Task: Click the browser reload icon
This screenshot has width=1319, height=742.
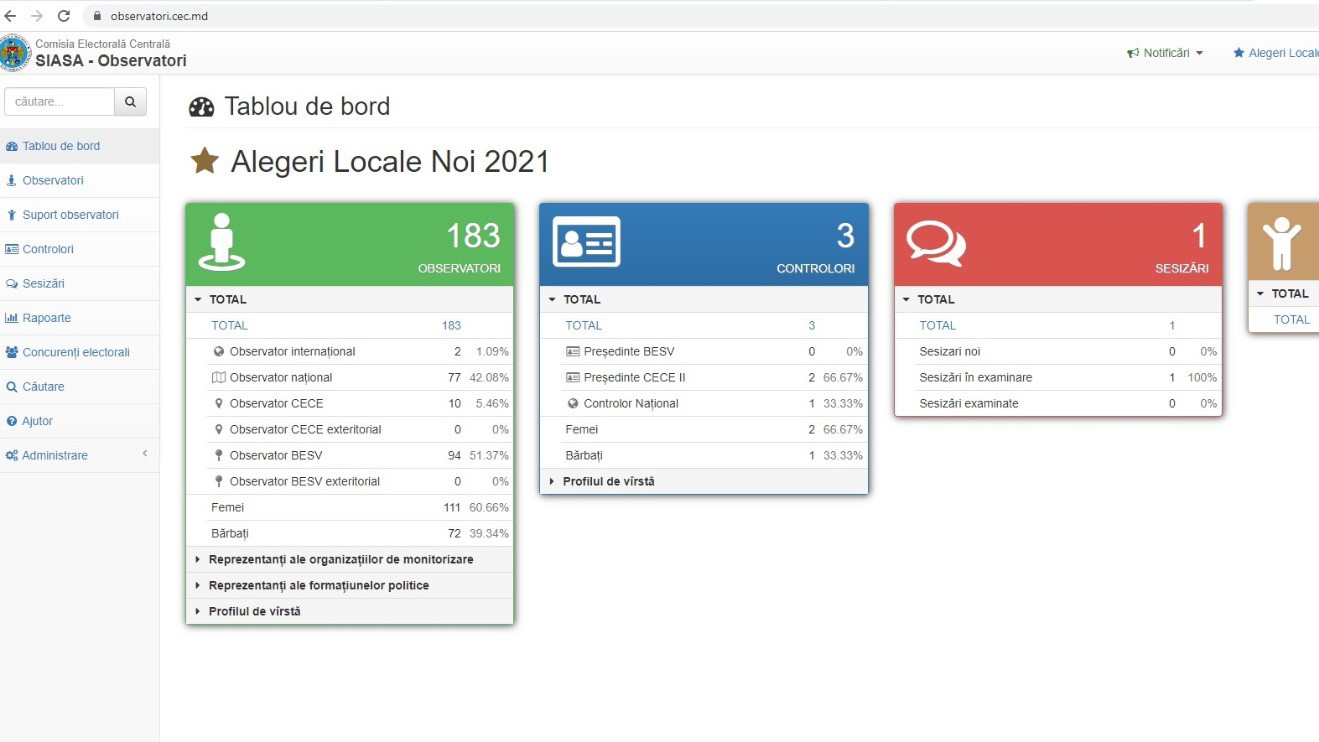Action: pos(64,16)
